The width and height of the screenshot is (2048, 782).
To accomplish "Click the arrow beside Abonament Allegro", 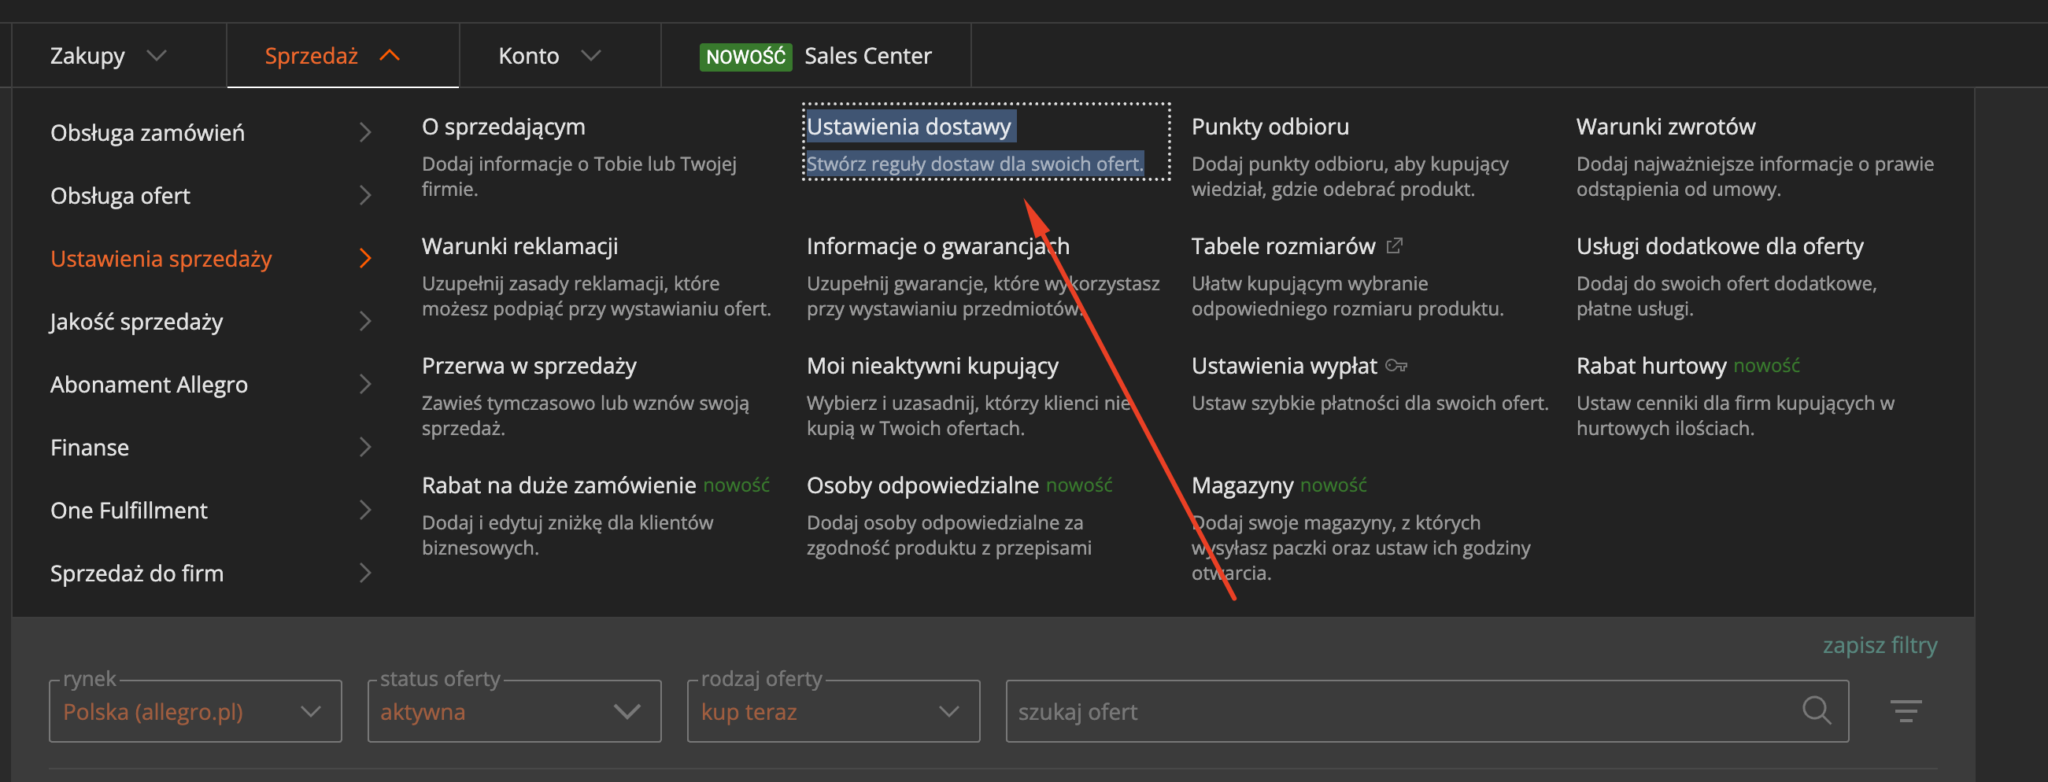I will (x=365, y=385).
